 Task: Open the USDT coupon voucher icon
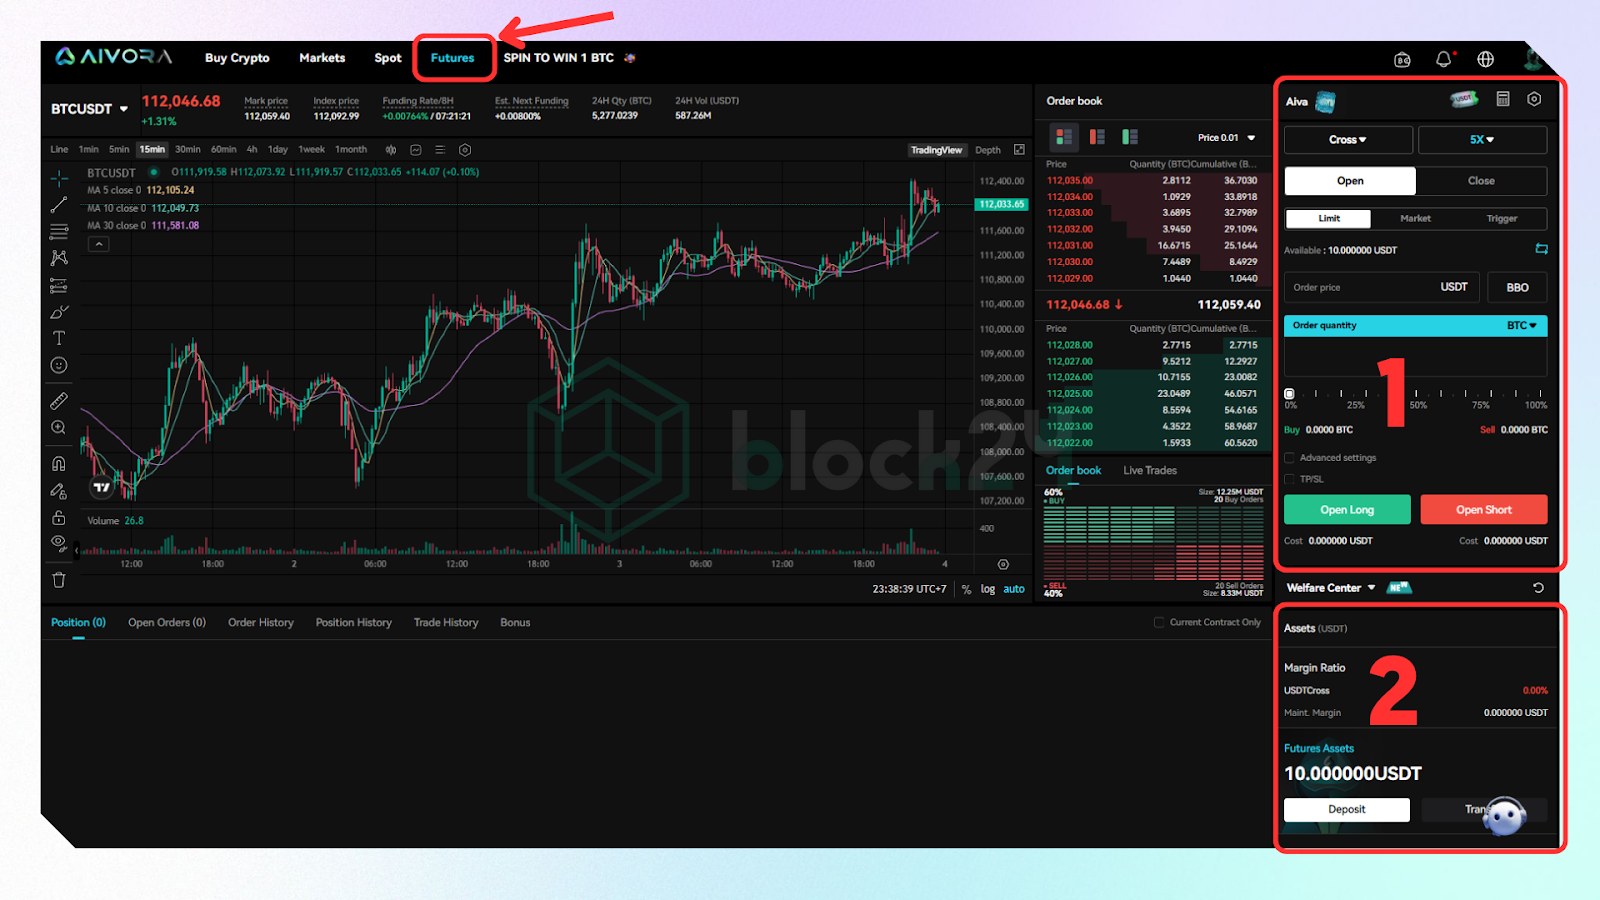[1464, 99]
